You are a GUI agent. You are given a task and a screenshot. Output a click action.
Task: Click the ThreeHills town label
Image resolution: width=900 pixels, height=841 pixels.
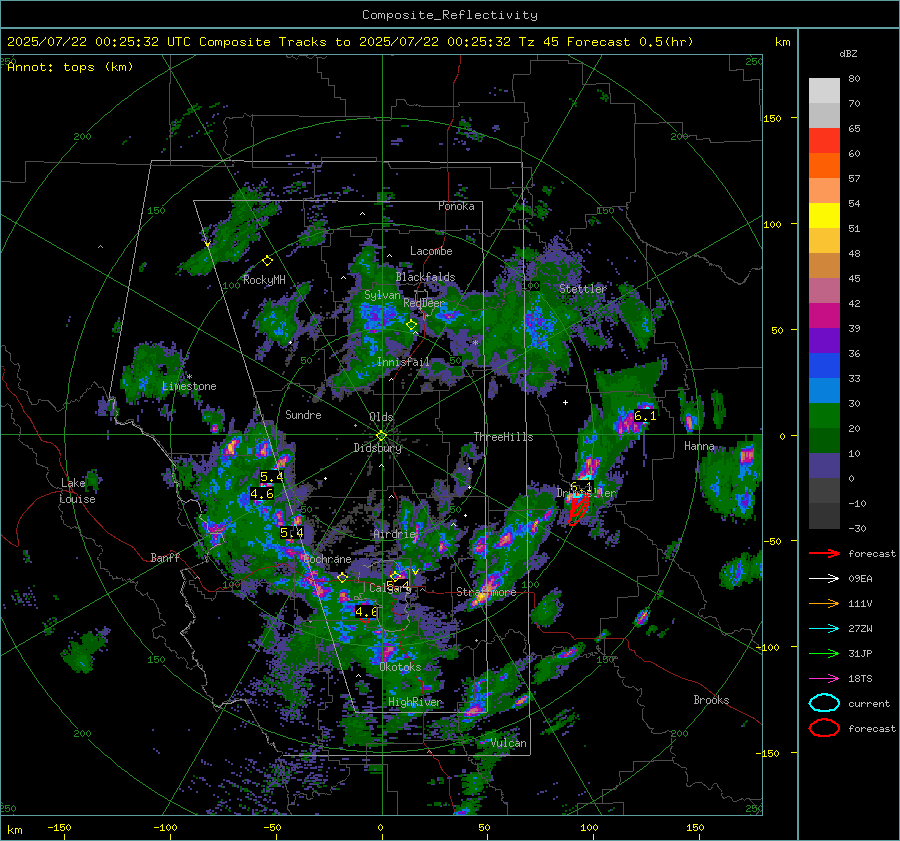[x=503, y=437]
